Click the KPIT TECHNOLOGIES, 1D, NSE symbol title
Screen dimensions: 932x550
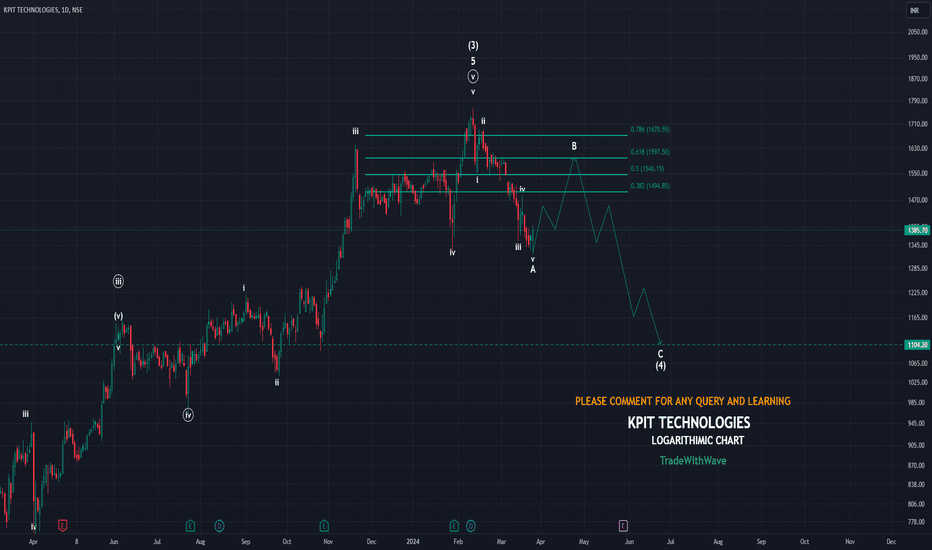click(43, 10)
